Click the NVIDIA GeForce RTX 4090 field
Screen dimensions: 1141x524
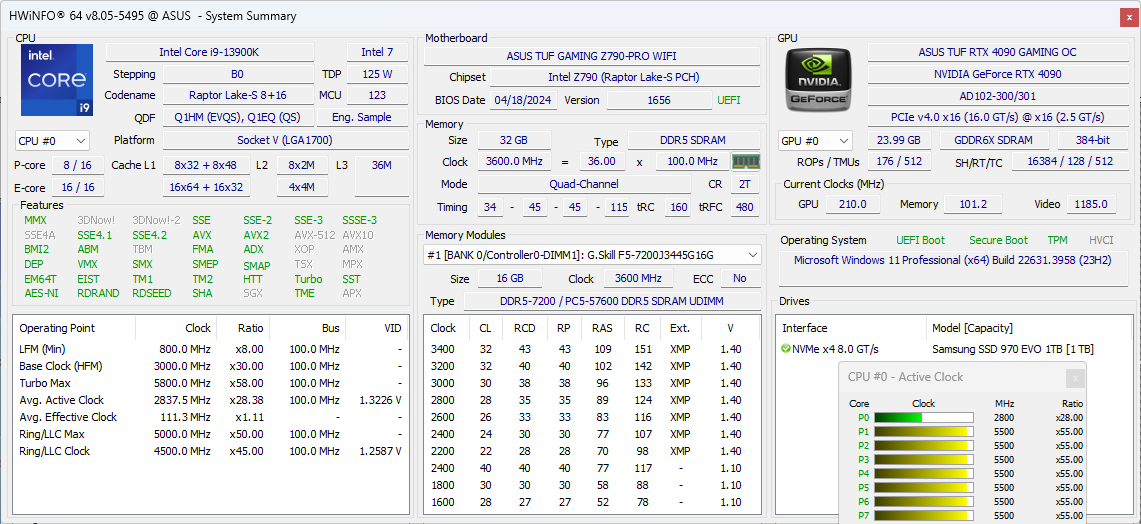pyautogui.click(x=997, y=74)
